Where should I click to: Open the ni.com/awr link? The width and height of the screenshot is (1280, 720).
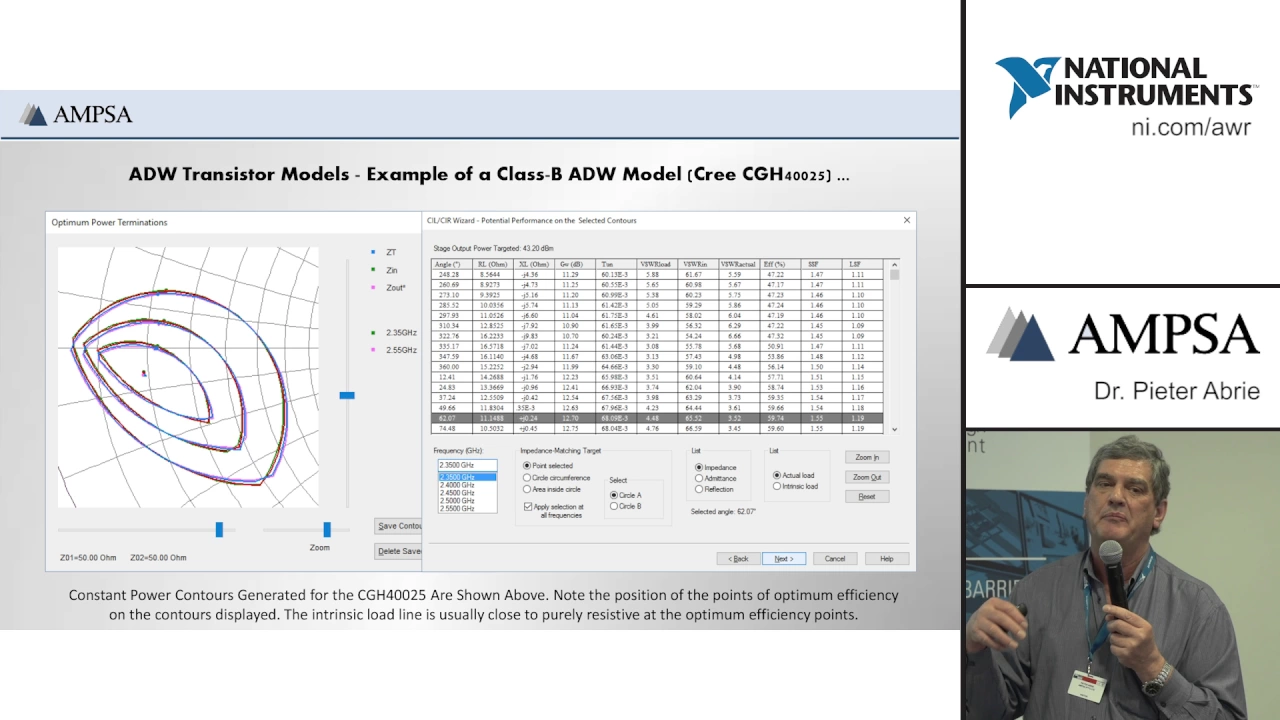pyautogui.click(x=1191, y=127)
